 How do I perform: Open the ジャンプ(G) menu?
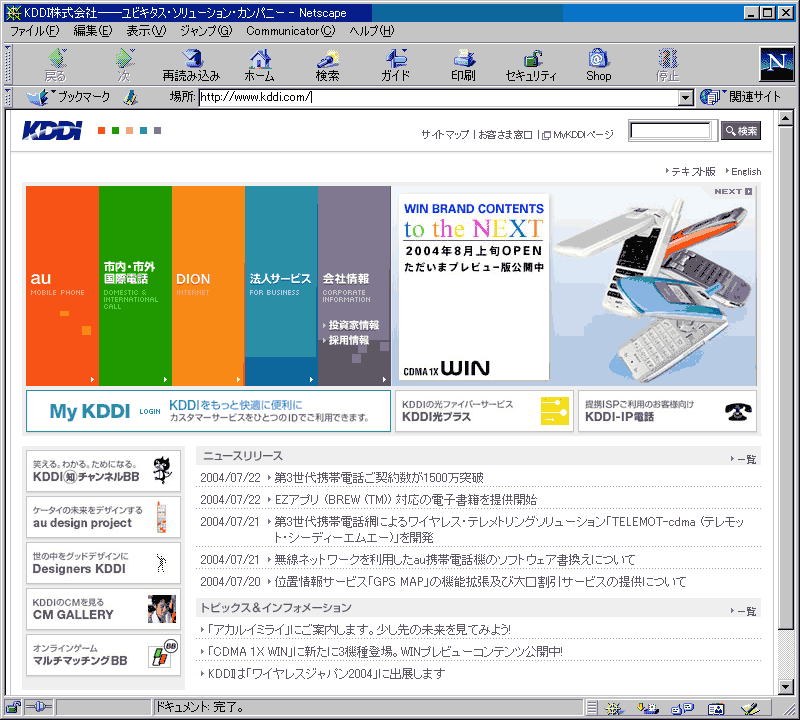point(206,31)
